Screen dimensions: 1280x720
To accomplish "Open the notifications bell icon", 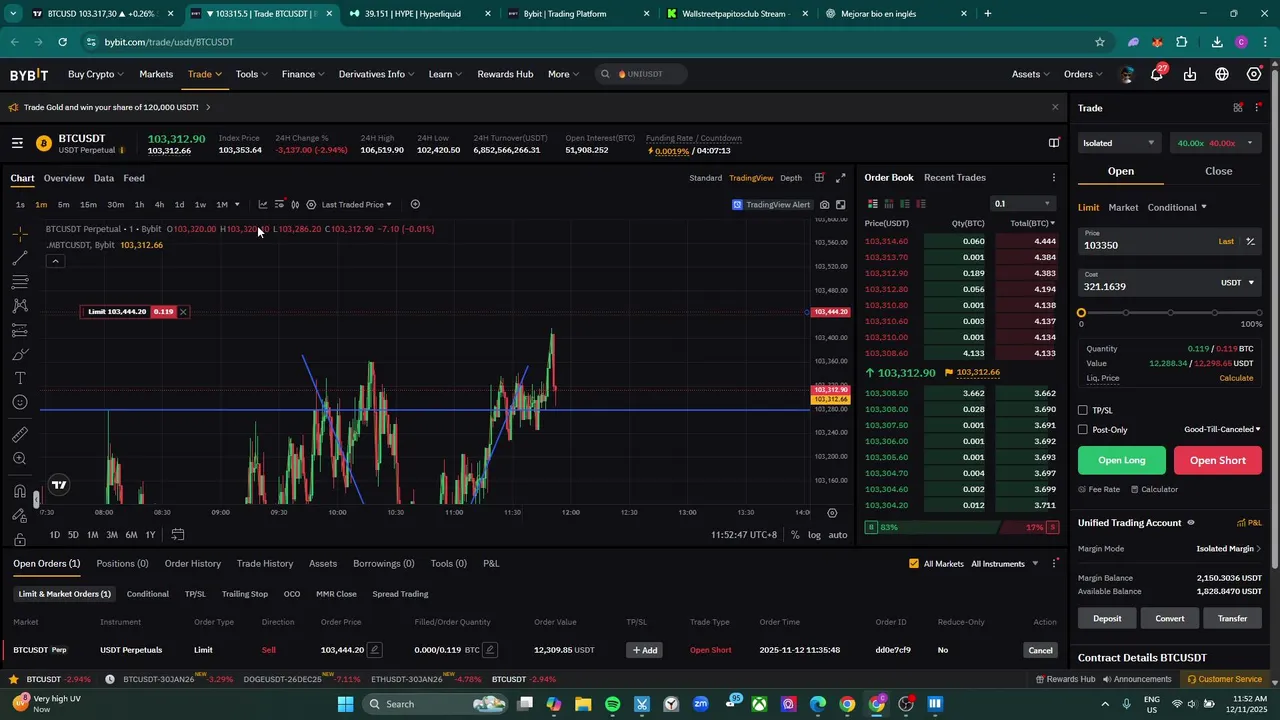I will [1157, 74].
